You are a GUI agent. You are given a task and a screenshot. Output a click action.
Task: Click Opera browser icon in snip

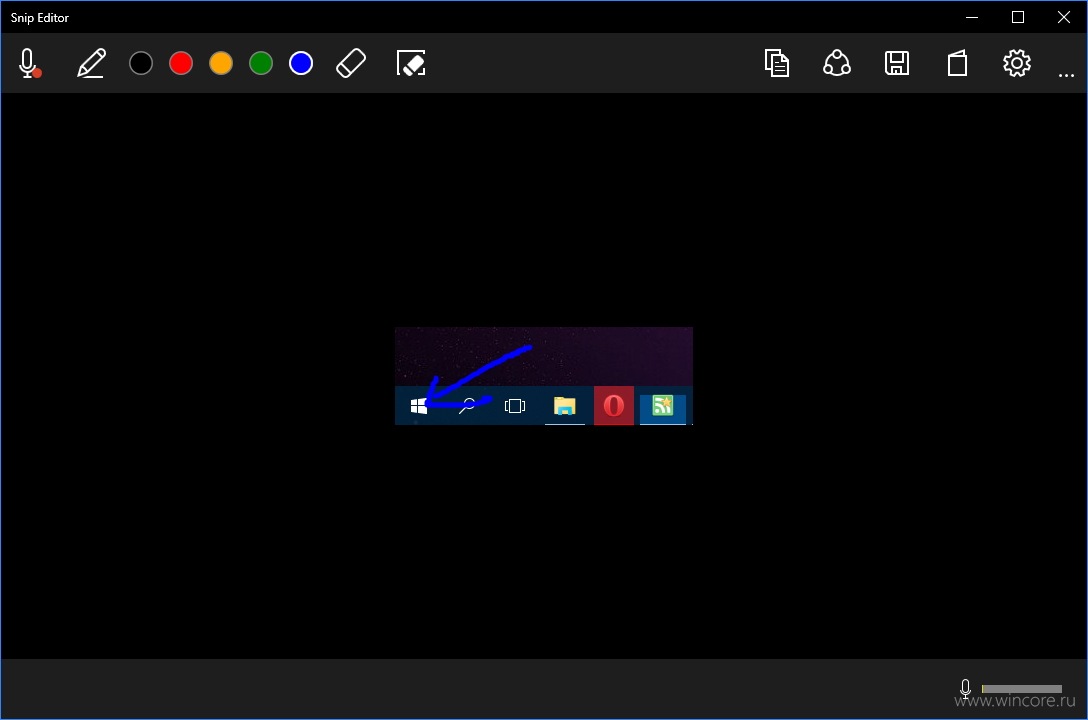pos(614,406)
